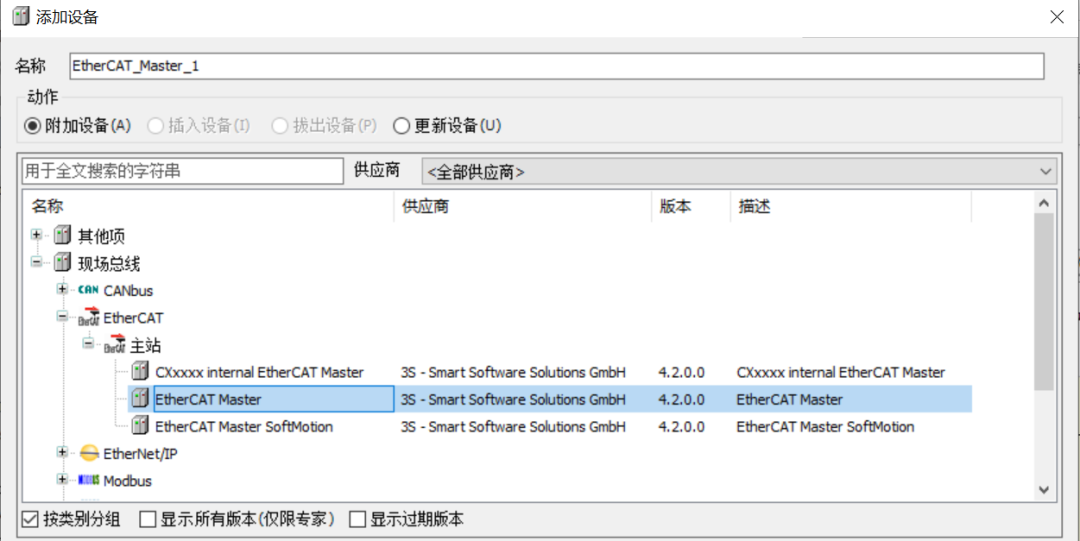Click the 供应商 column header
Viewport: 1080px width, 541px height.
[523, 207]
